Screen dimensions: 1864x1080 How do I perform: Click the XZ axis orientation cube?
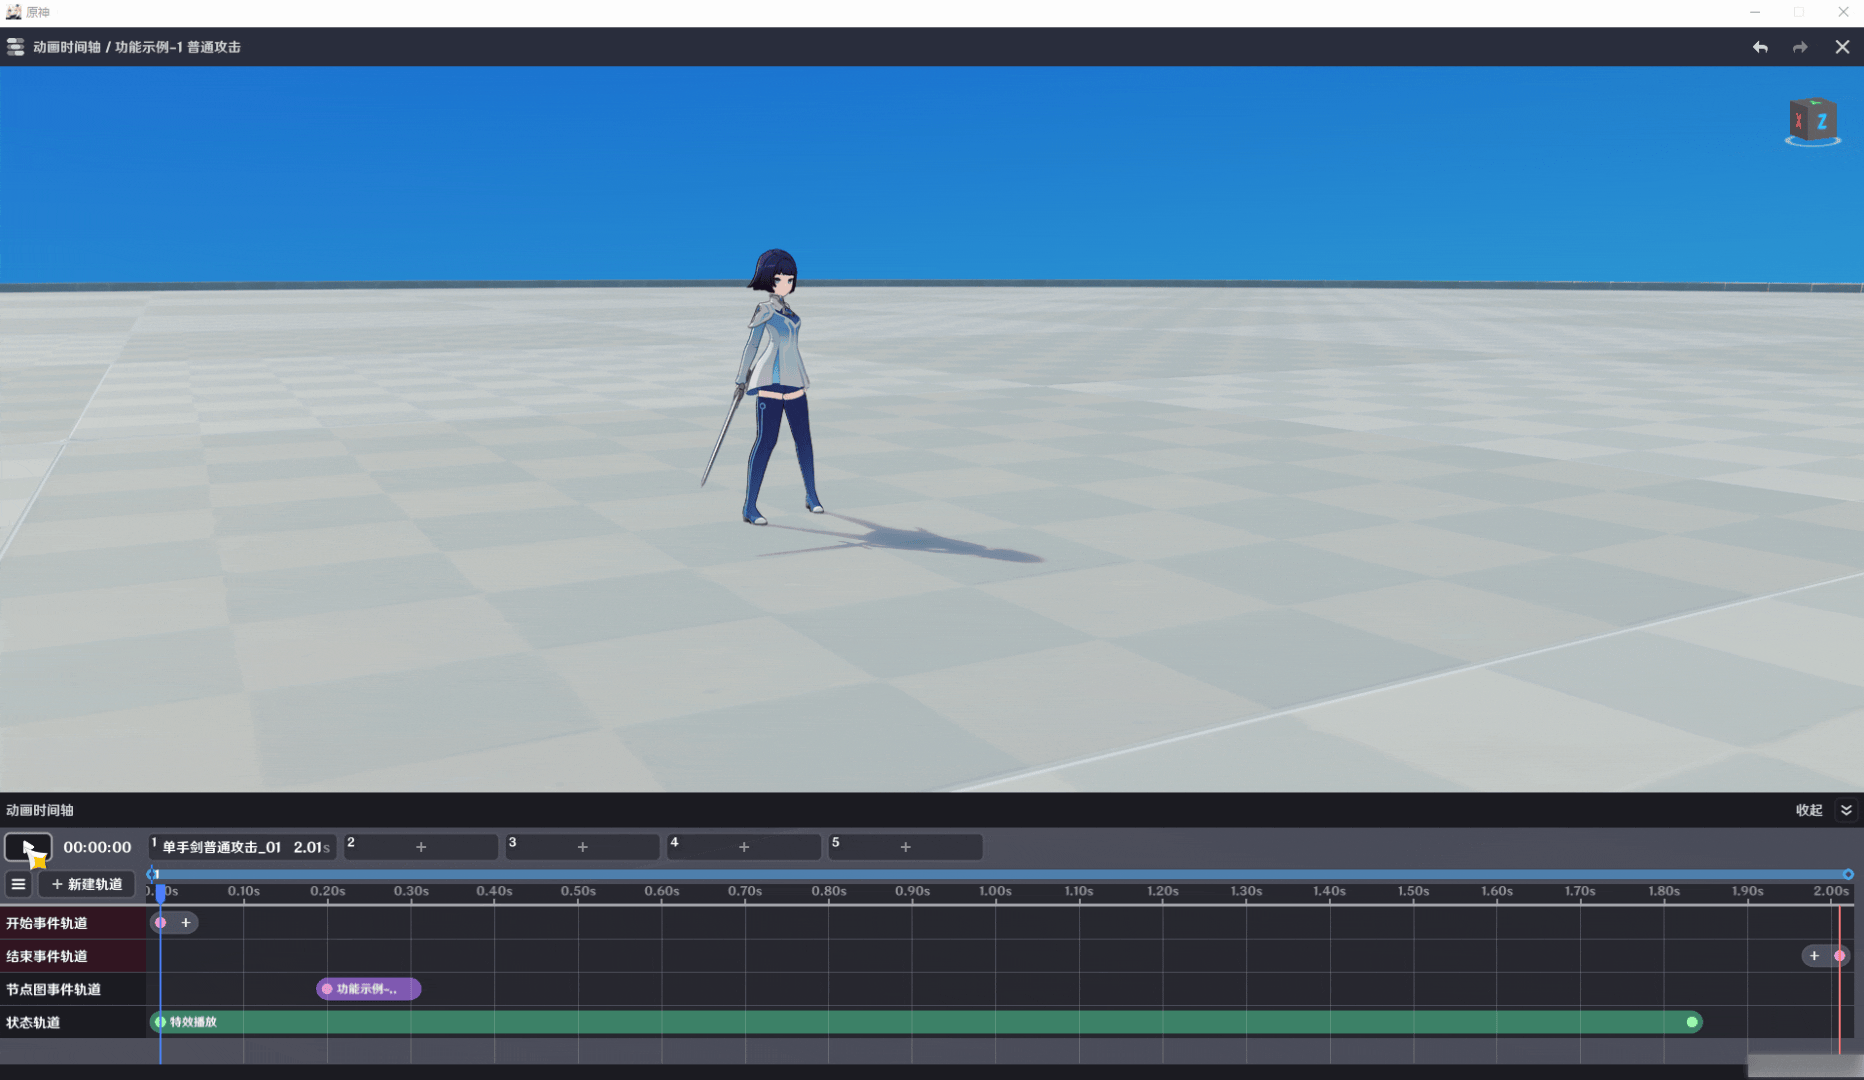pos(1812,122)
